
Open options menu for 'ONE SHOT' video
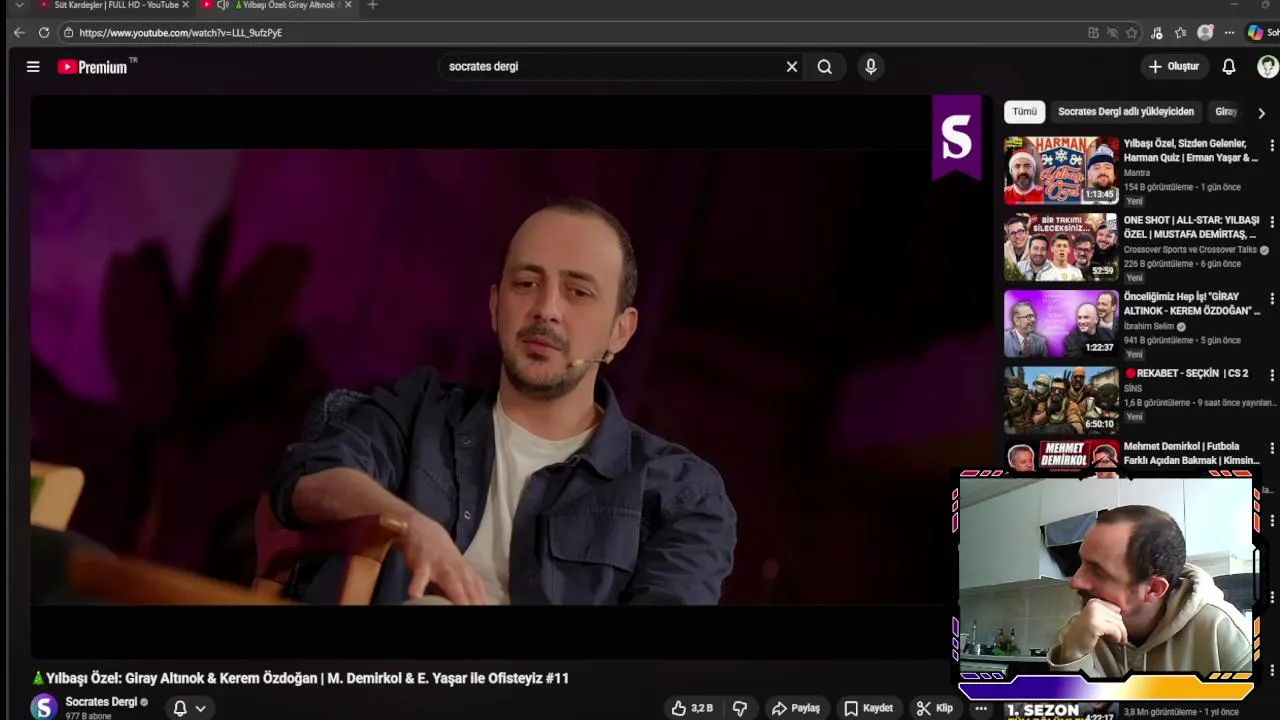tap(1272, 222)
